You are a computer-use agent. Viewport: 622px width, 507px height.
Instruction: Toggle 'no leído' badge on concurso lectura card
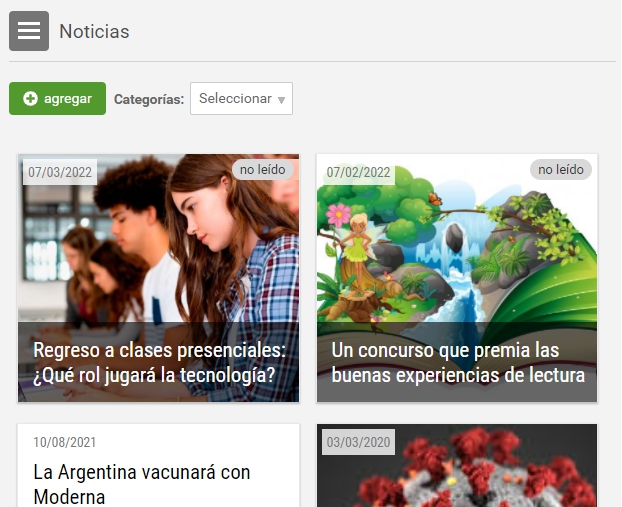click(x=560, y=170)
